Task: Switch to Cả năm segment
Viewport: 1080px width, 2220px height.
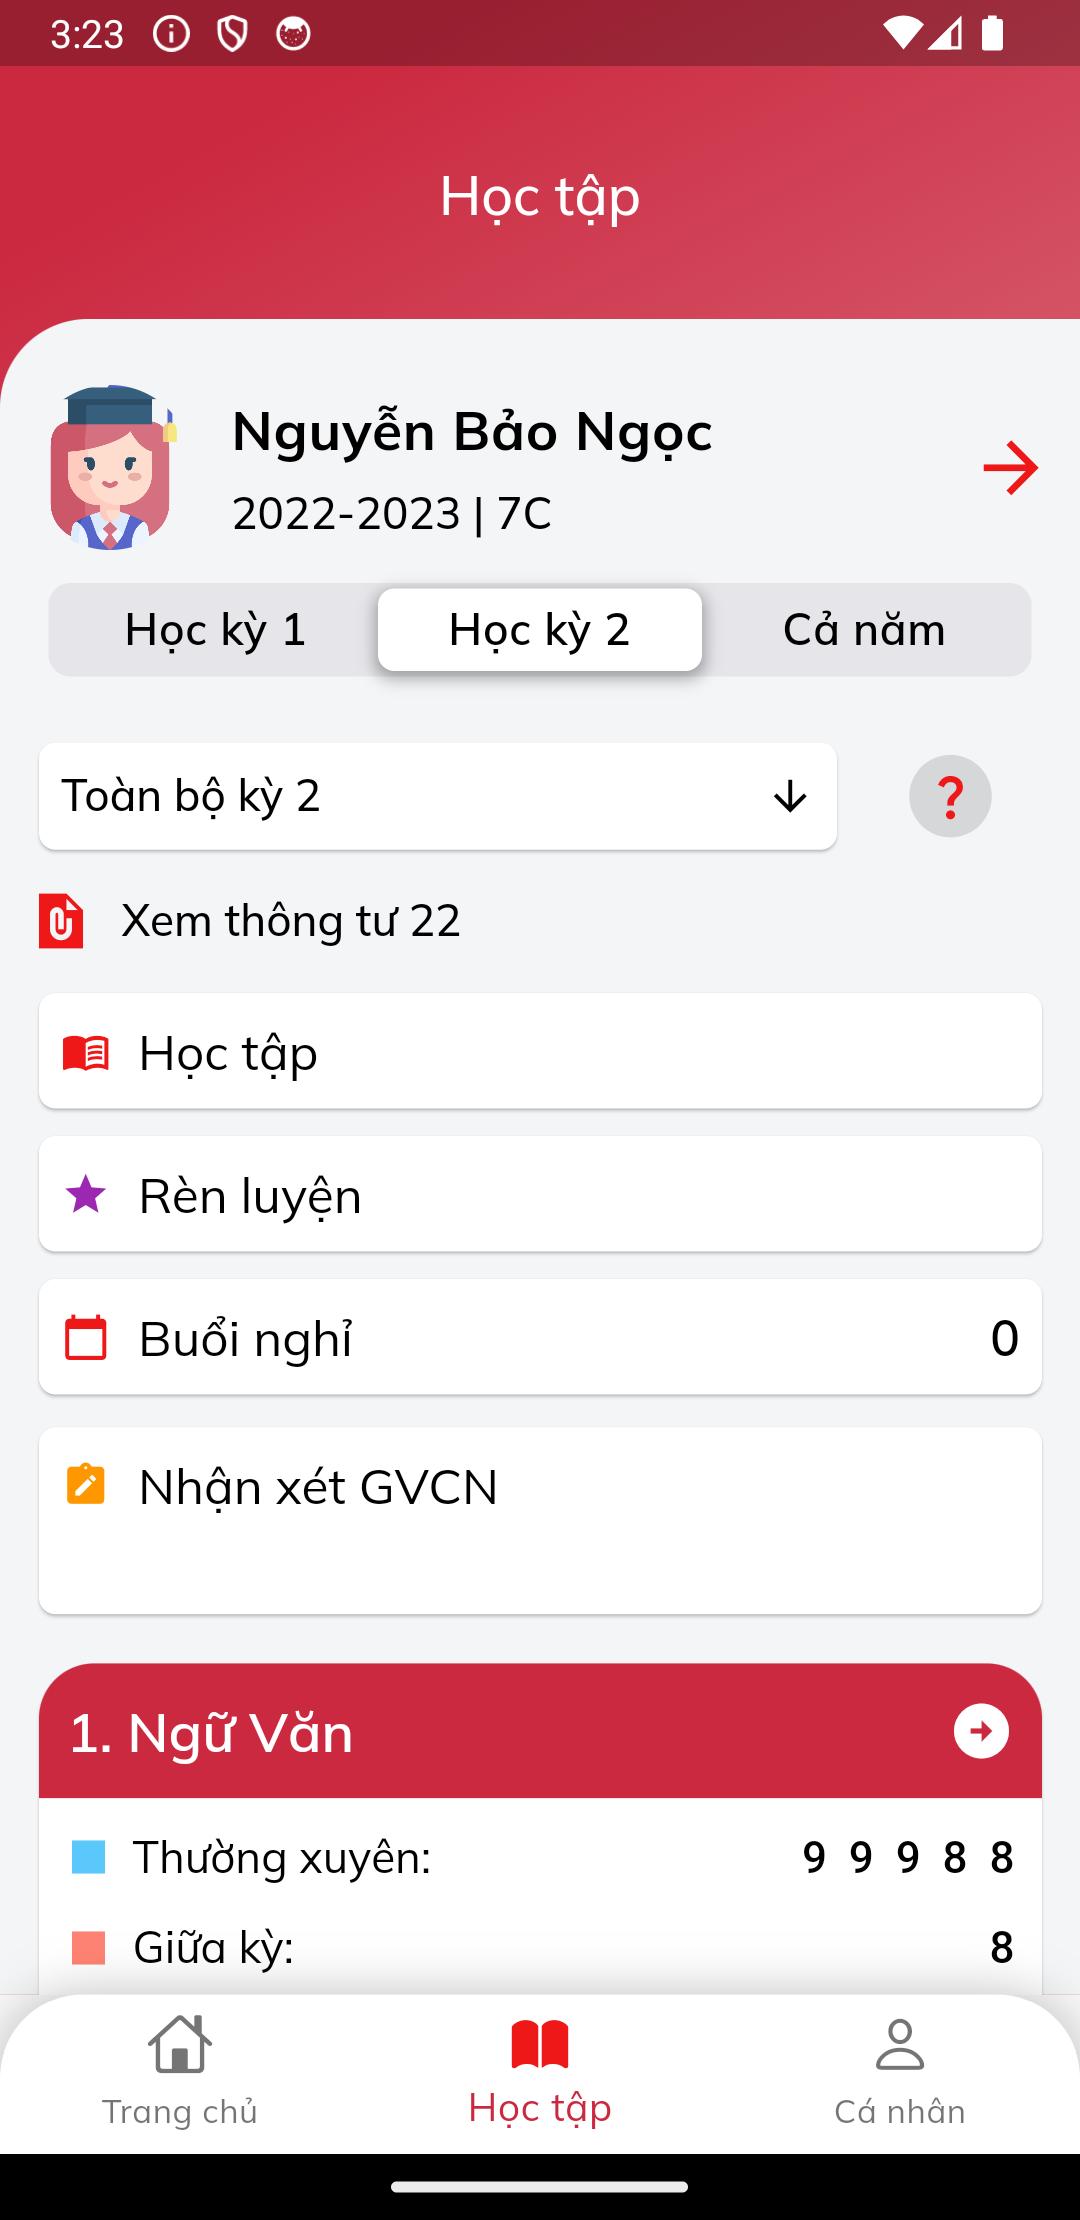Action: tap(864, 630)
